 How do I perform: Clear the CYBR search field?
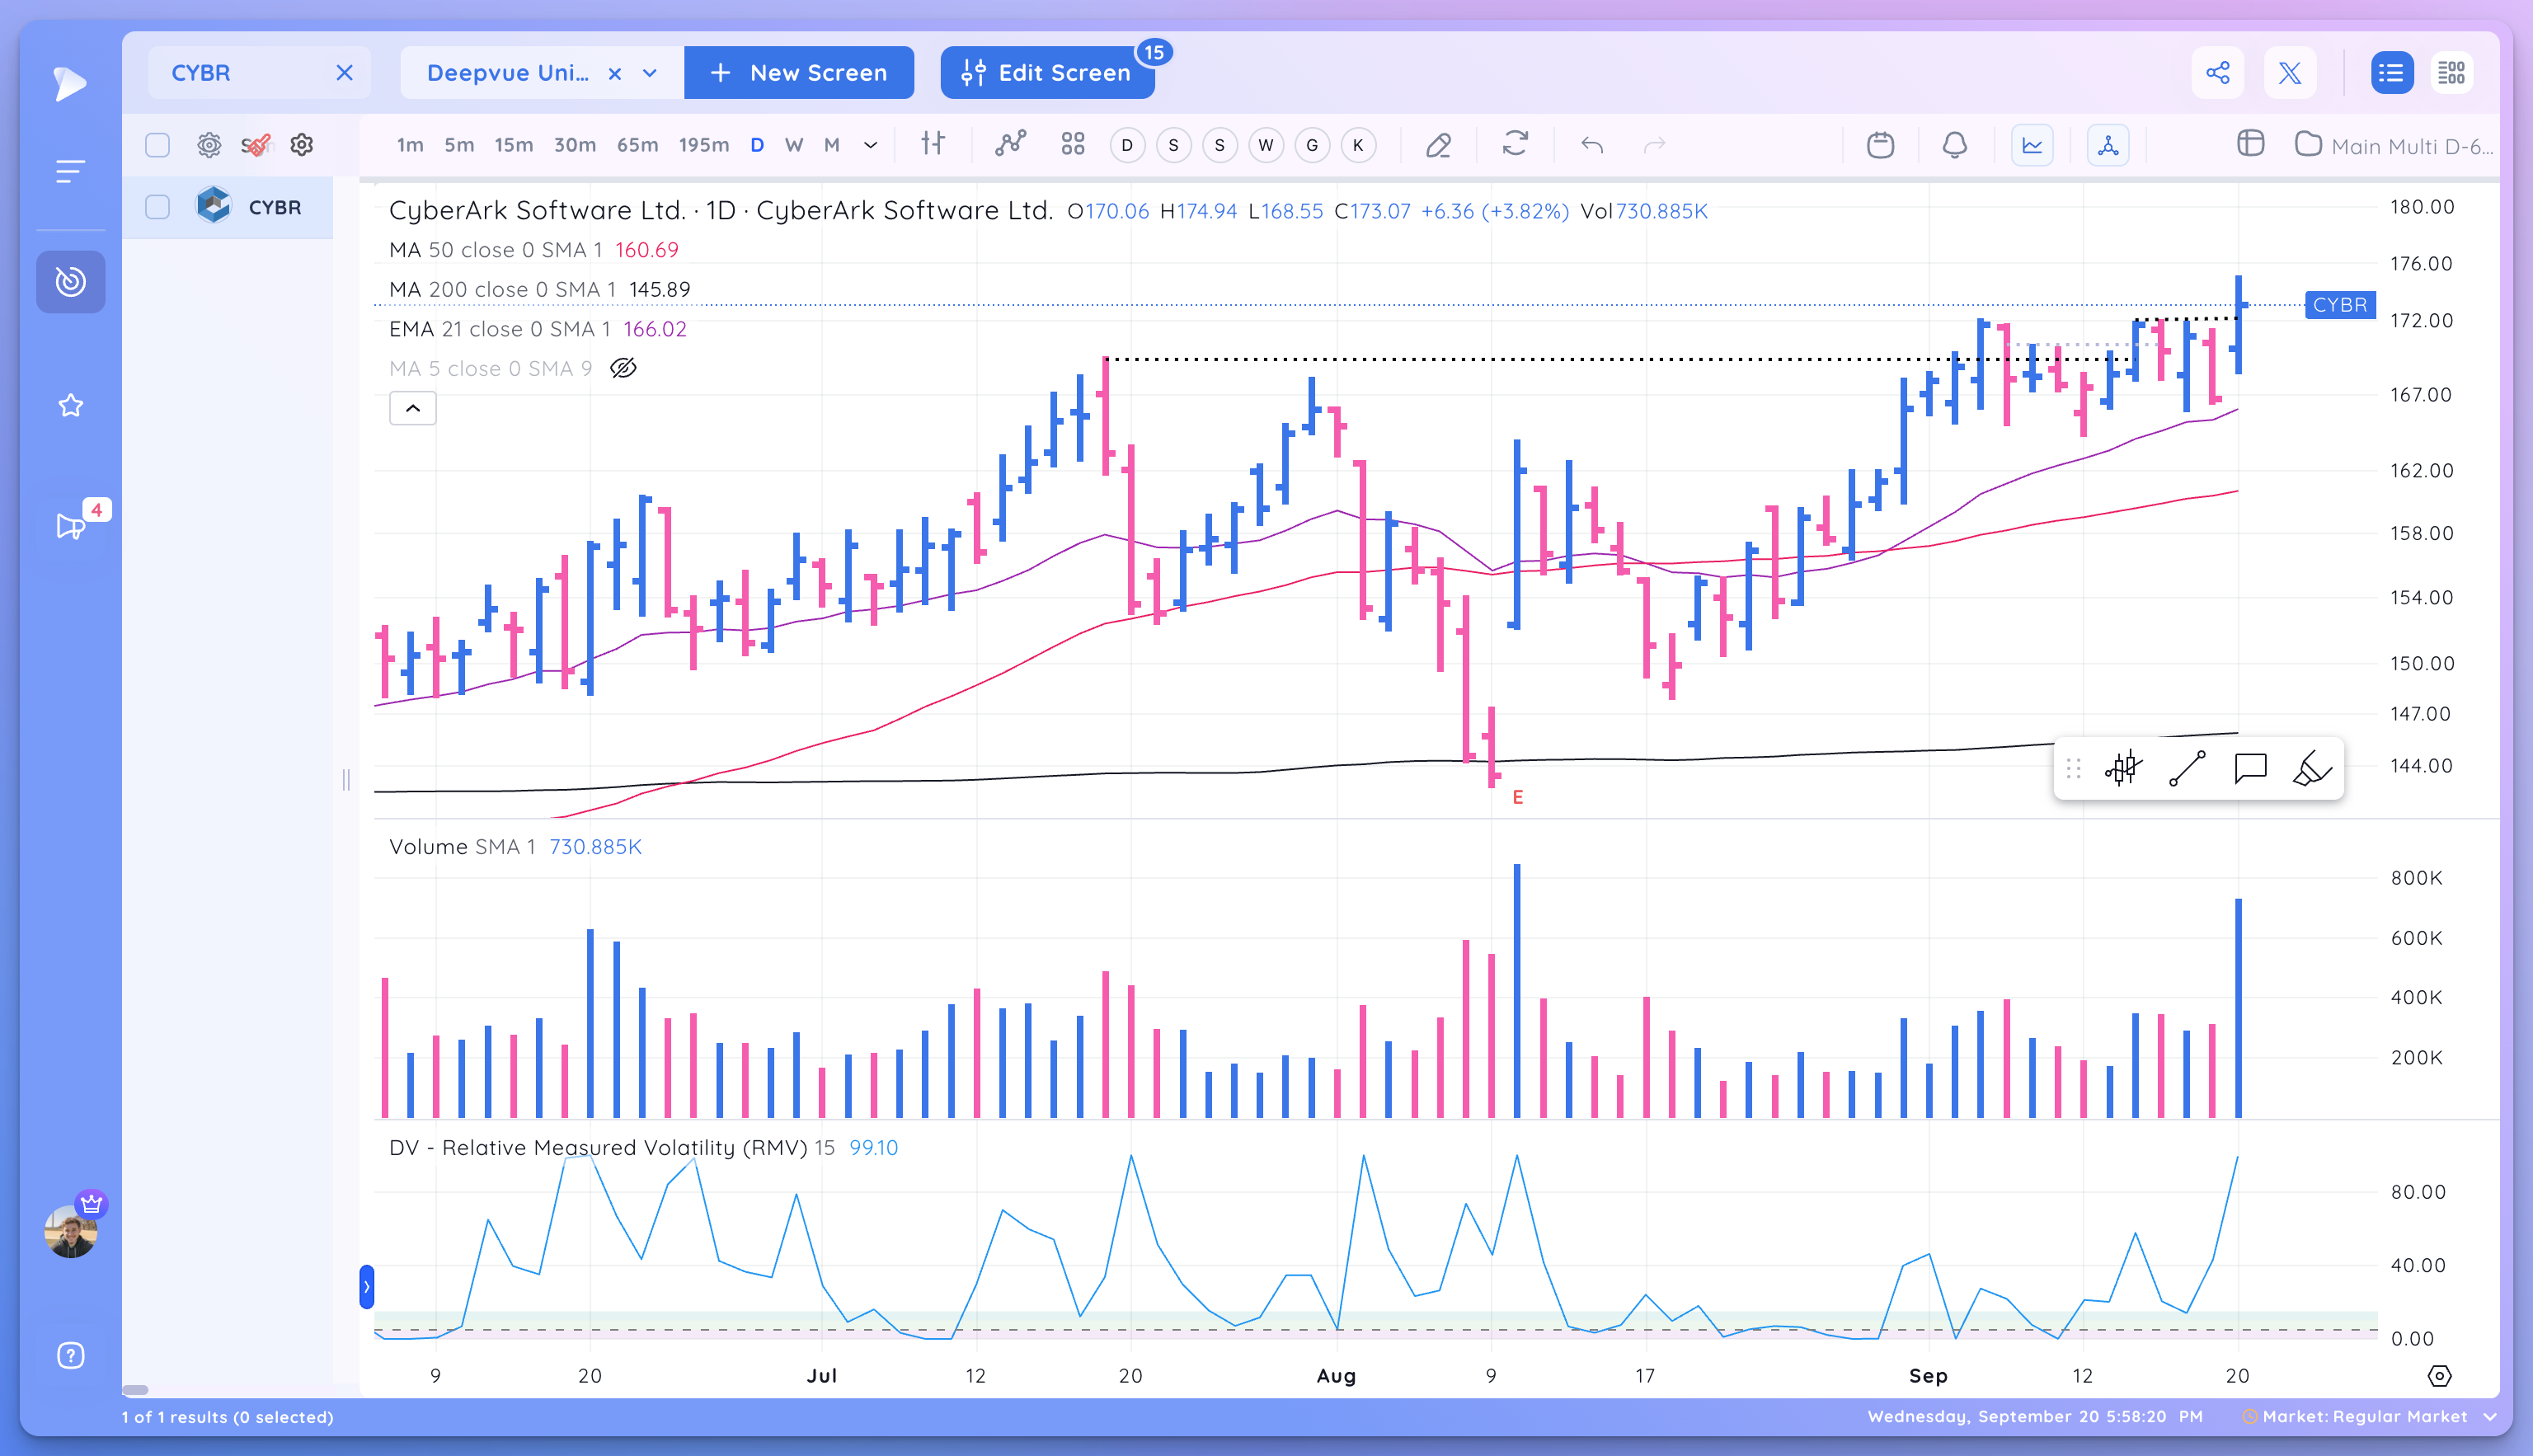[345, 73]
